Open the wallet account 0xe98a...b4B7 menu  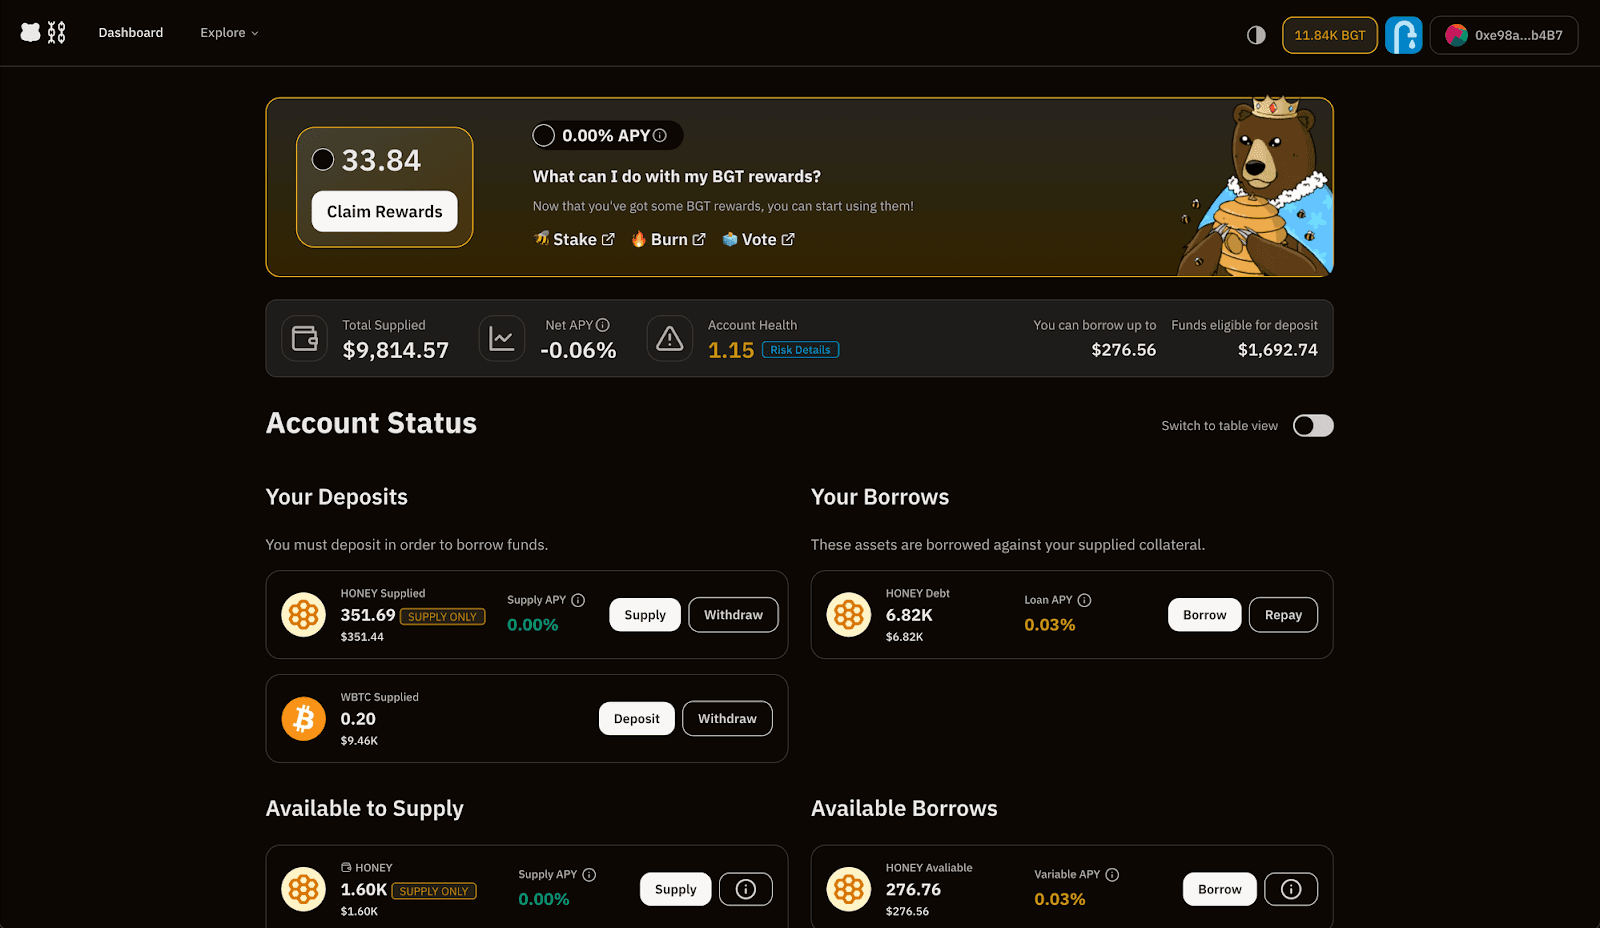(x=1503, y=35)
